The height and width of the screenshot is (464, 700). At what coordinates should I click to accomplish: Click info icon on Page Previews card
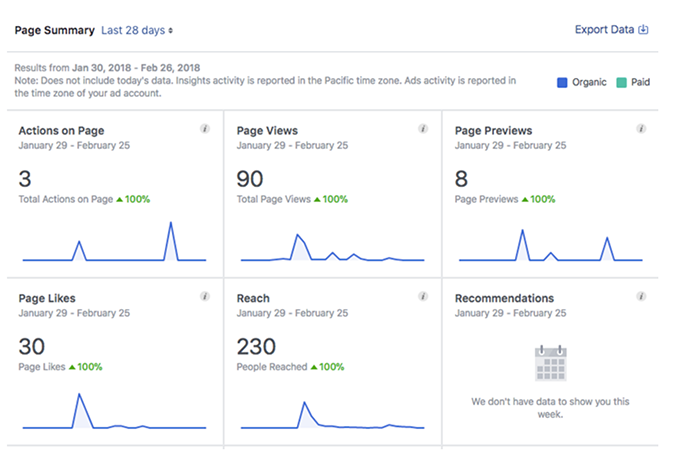click(641, 129)
